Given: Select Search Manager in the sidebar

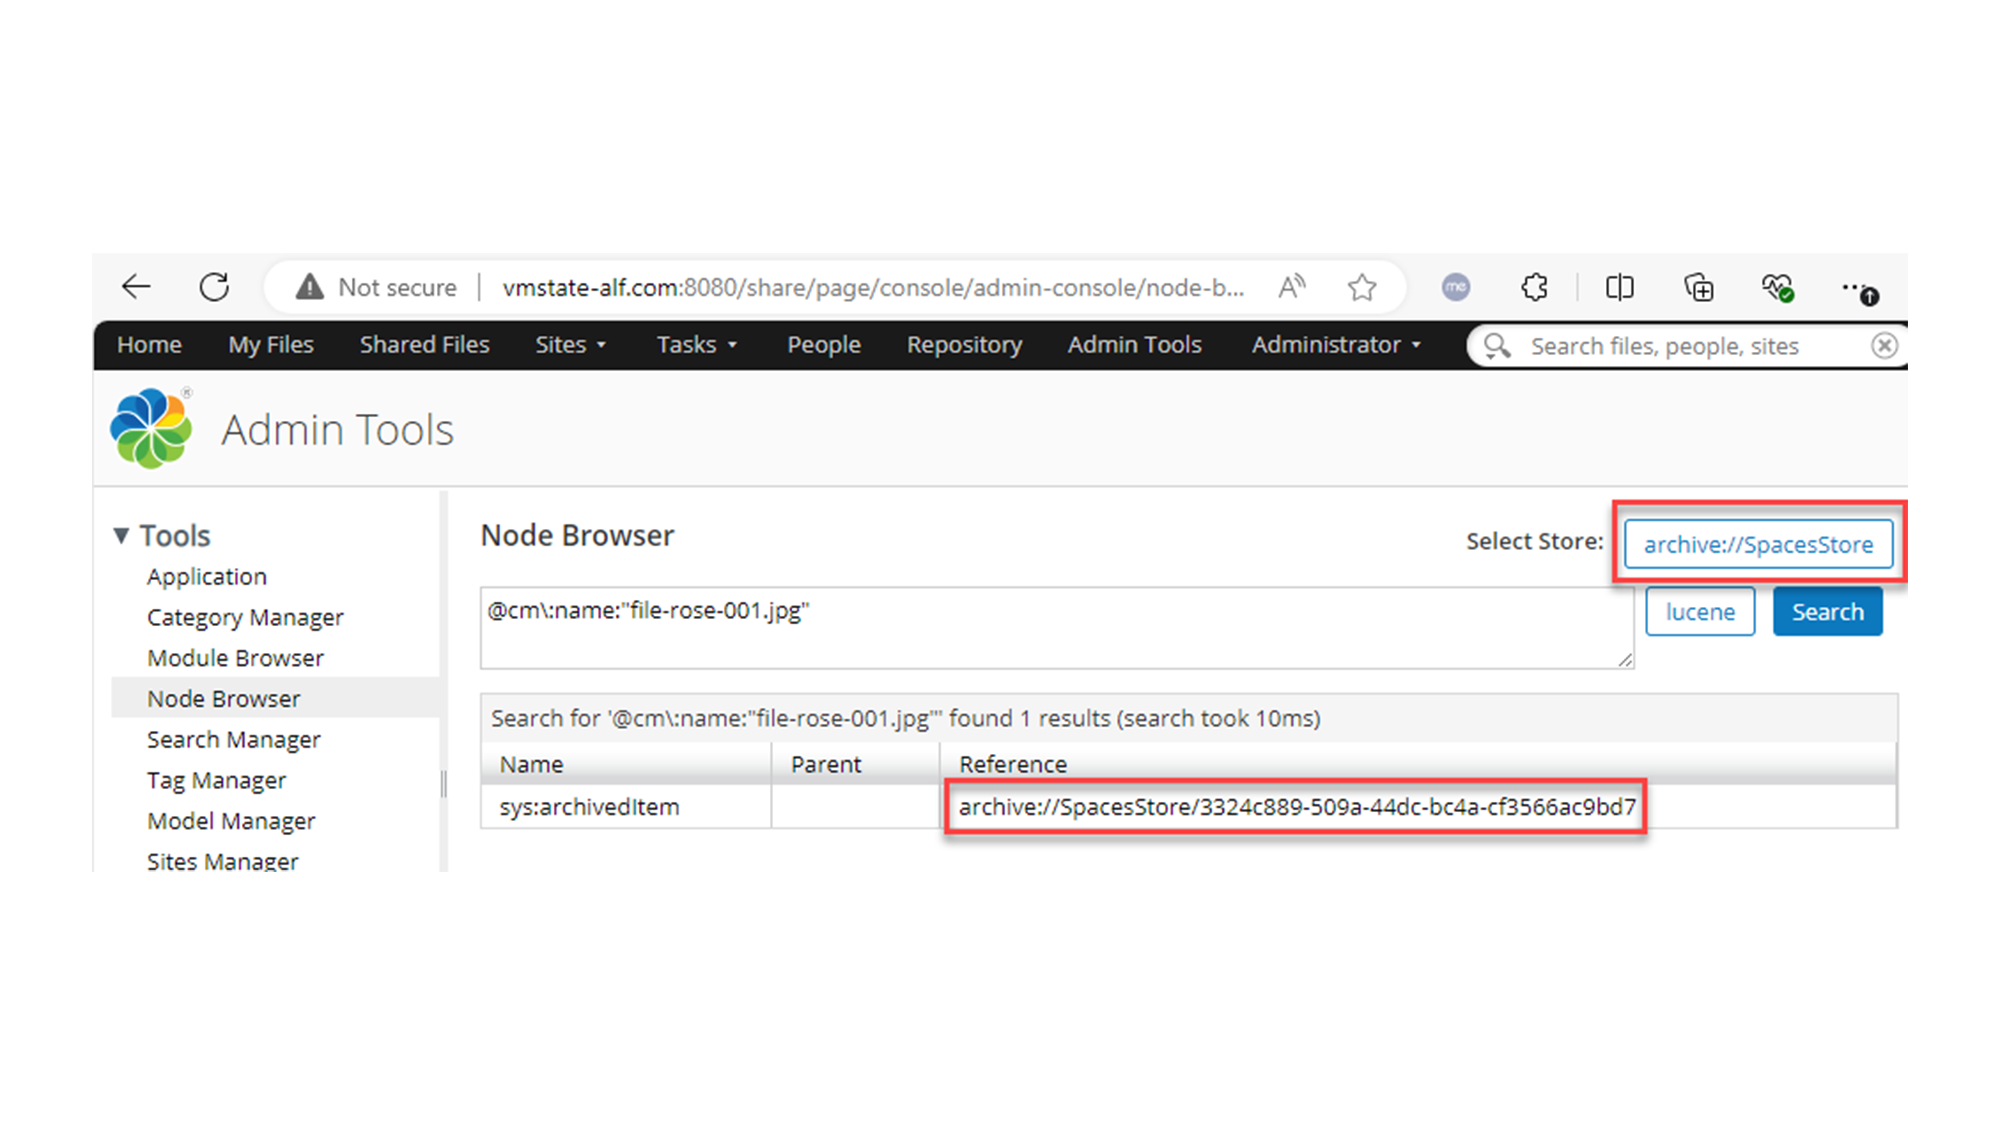Looking at the screenshot, I should coord(233,740).
